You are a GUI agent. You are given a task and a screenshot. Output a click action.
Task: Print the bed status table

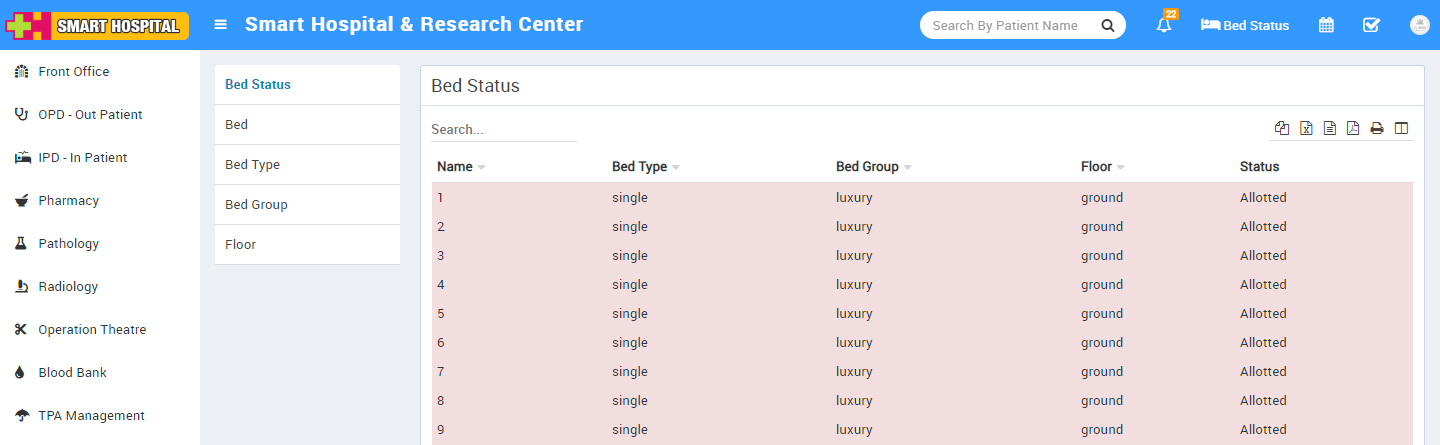(1377, 128)
